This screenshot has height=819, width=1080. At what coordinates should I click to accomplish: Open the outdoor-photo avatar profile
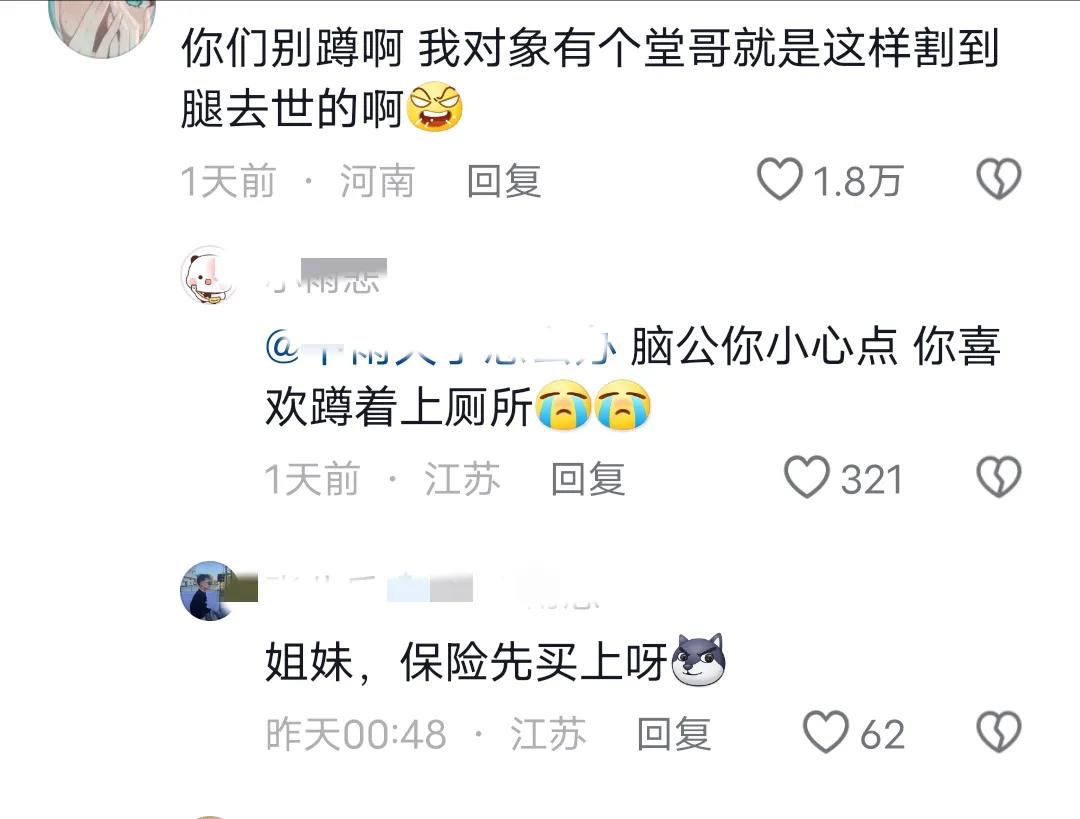click(x=209, y=590)
